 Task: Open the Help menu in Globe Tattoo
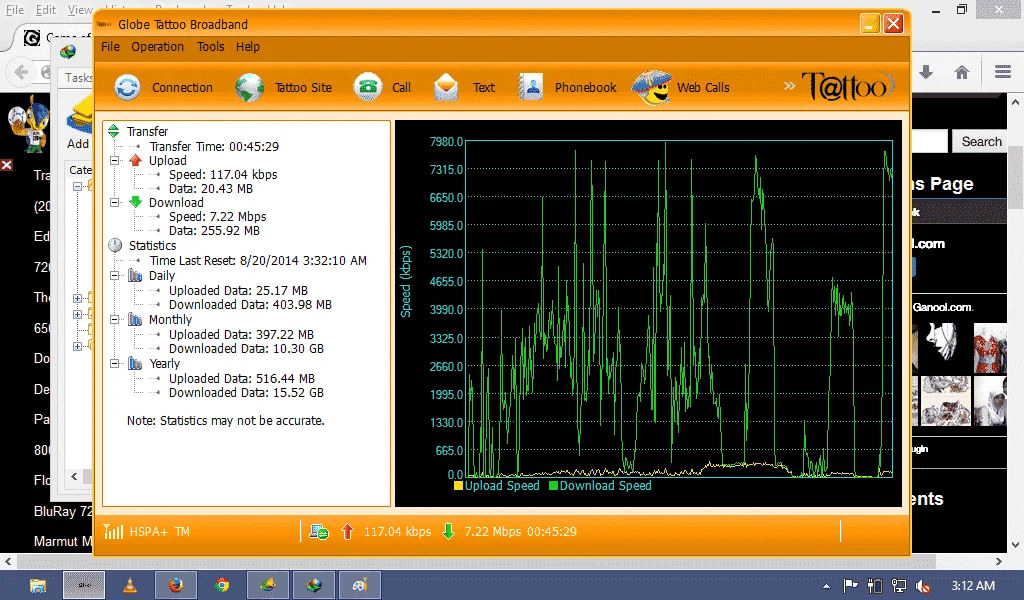(248, 47)
